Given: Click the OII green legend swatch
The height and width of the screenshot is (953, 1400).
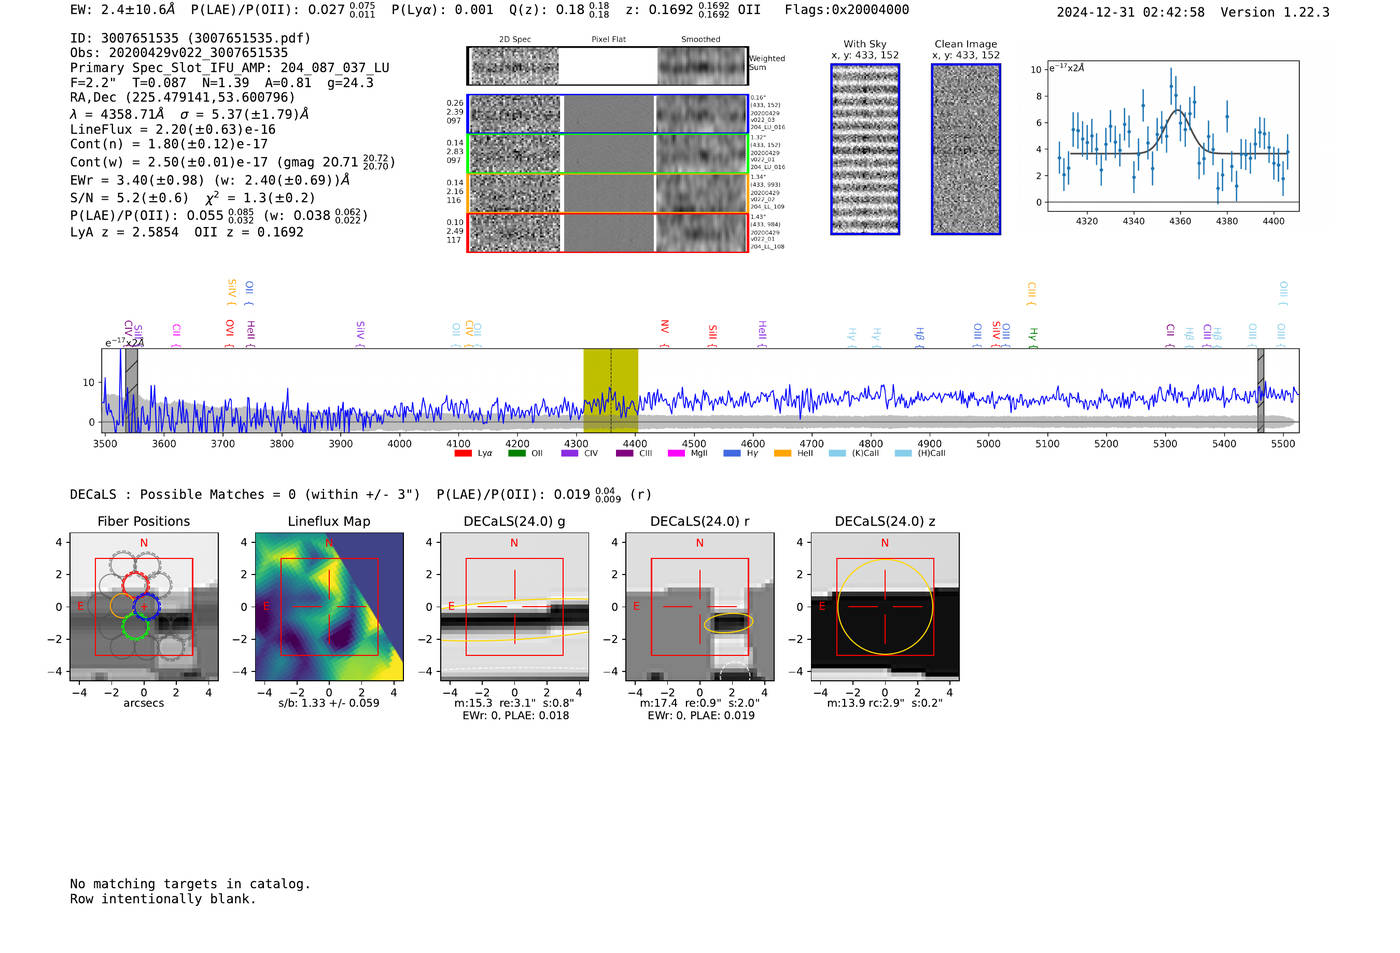Looking at the screenshot, I should [516, 453].
